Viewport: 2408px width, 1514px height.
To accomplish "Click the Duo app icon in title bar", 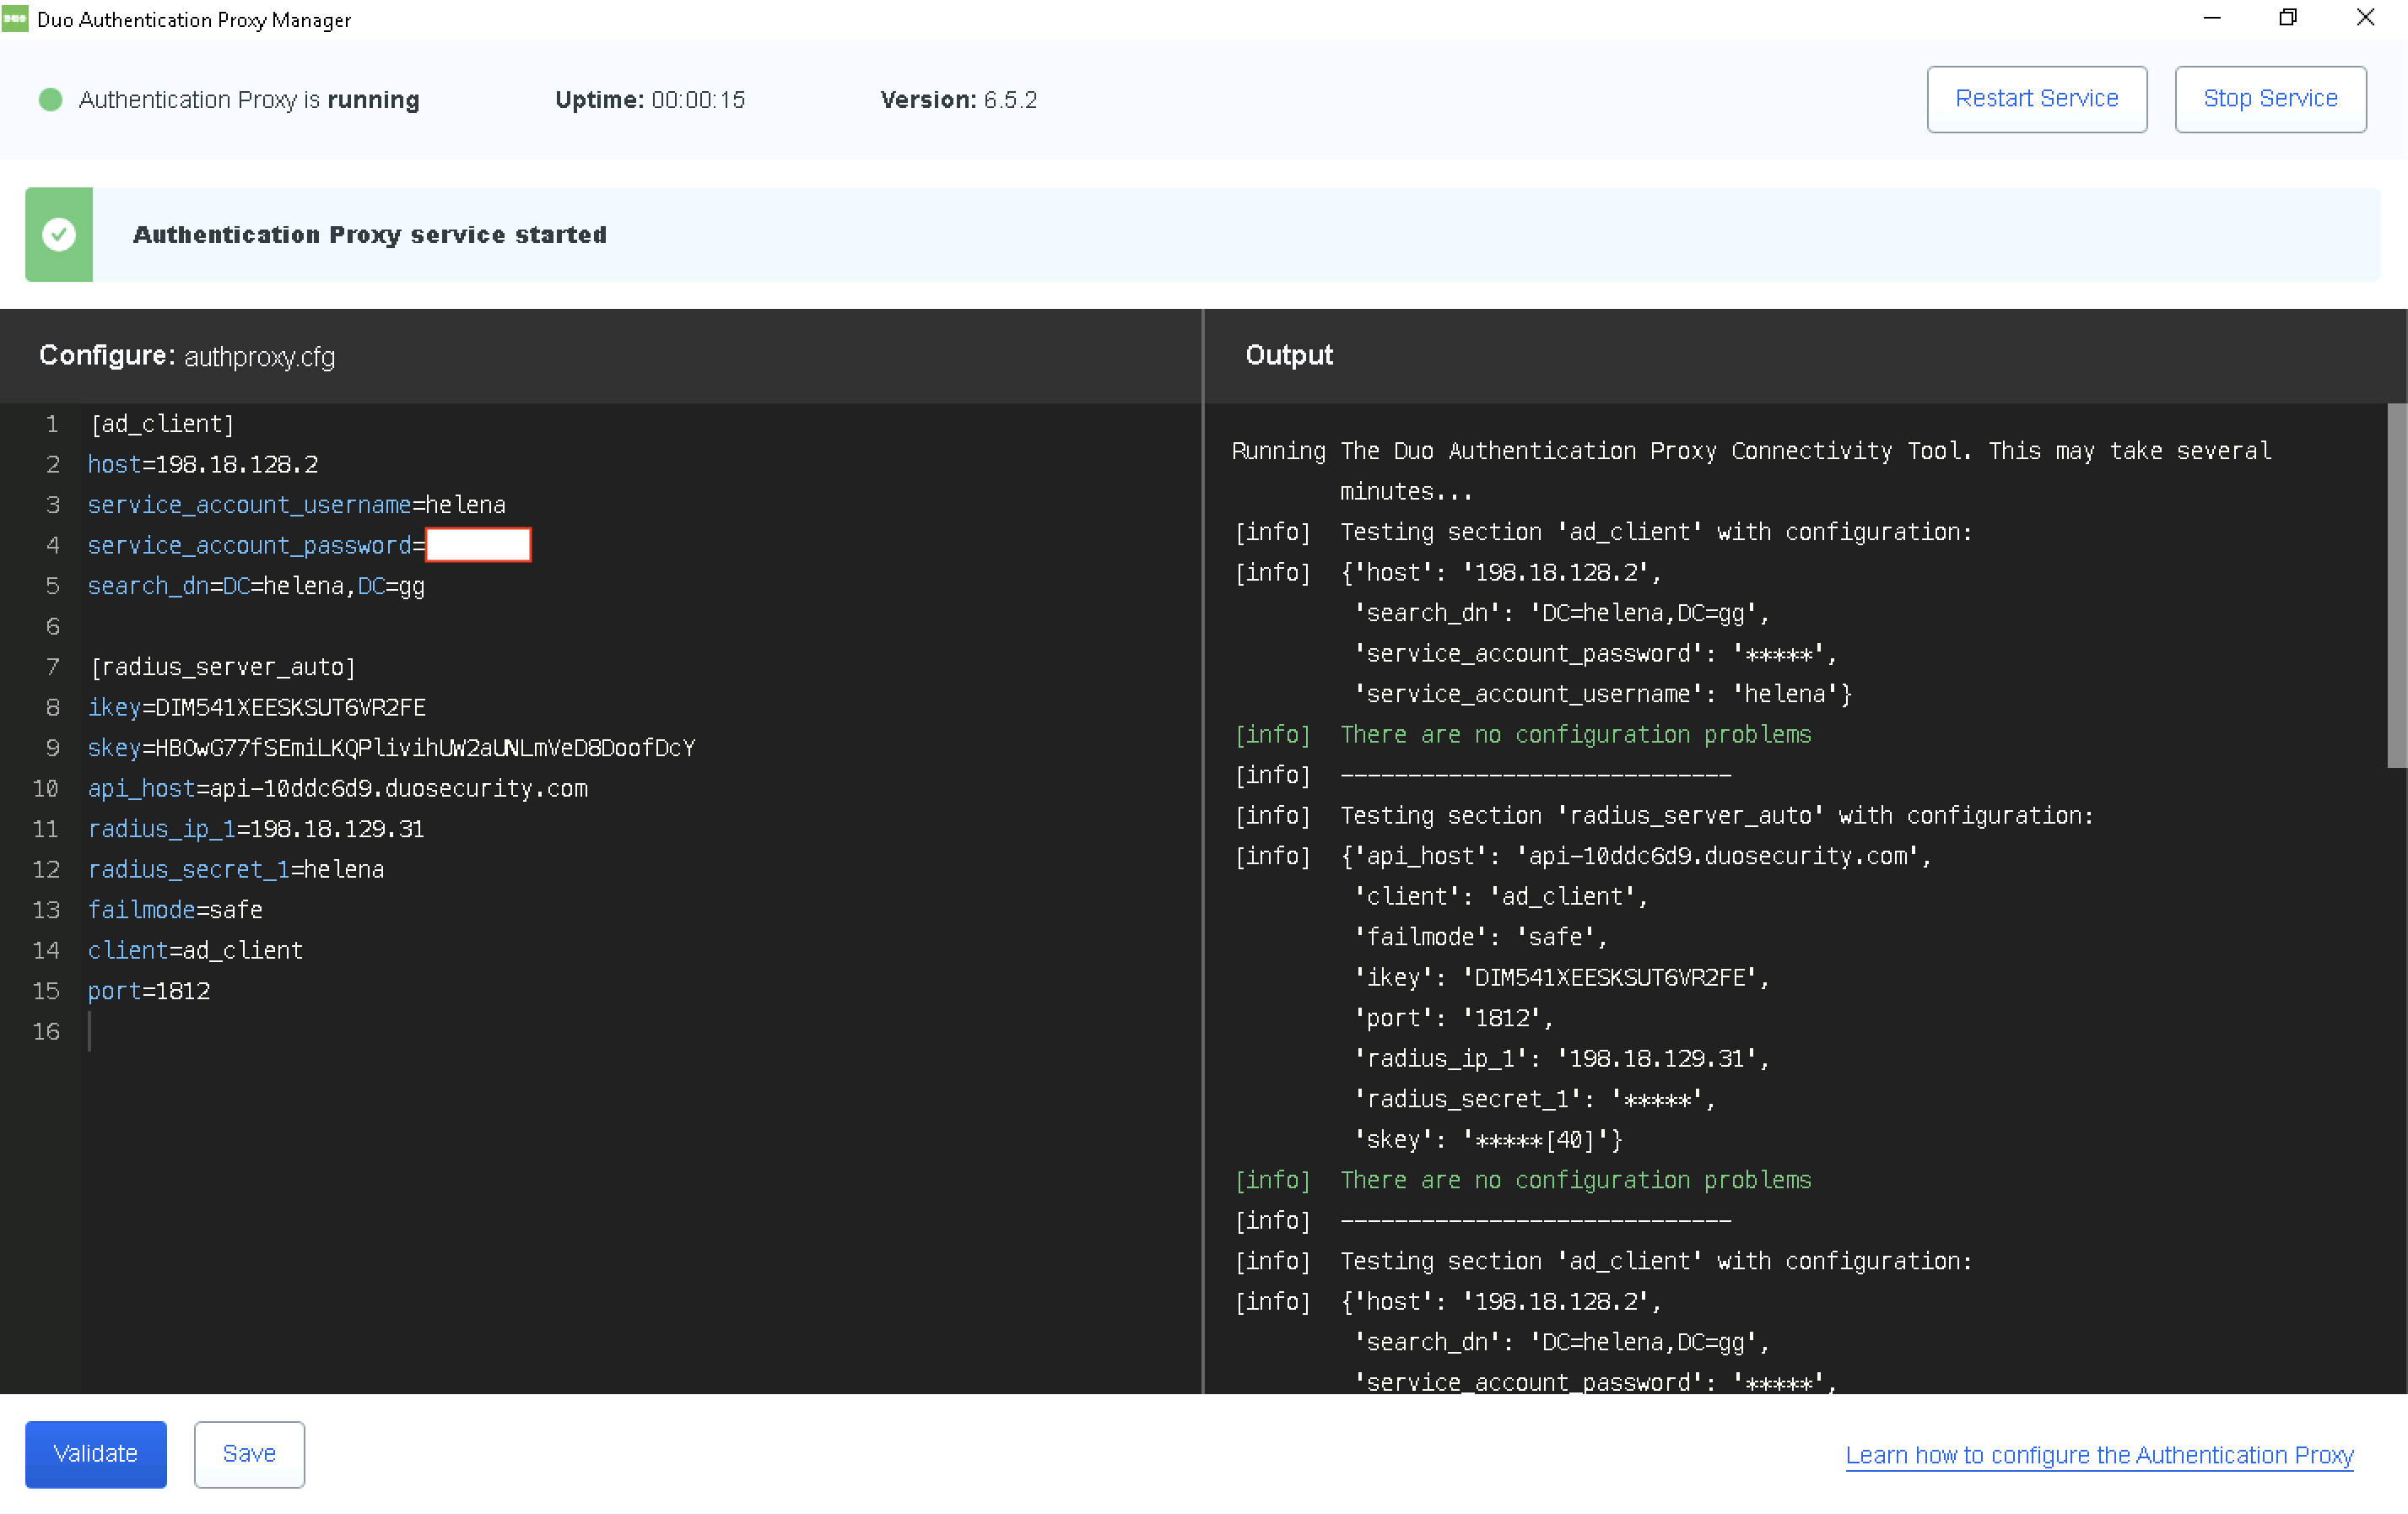I will [x=15, y=19].
